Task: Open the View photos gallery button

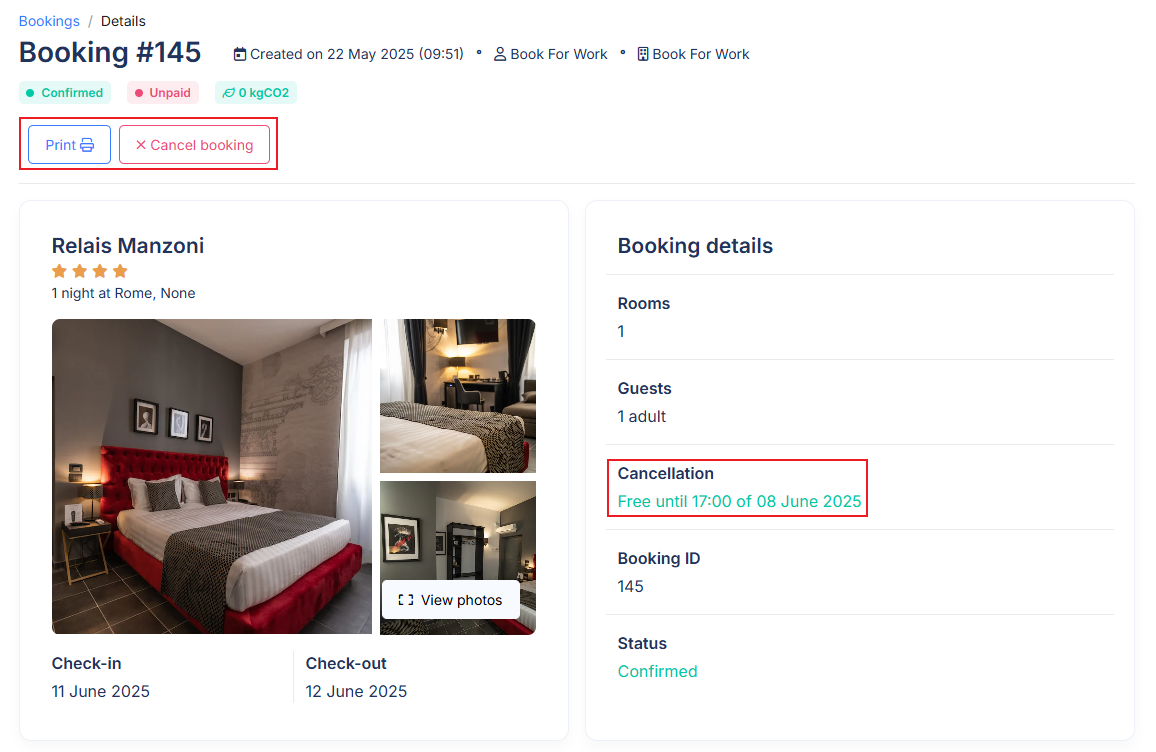Action: tap(450, 600)
